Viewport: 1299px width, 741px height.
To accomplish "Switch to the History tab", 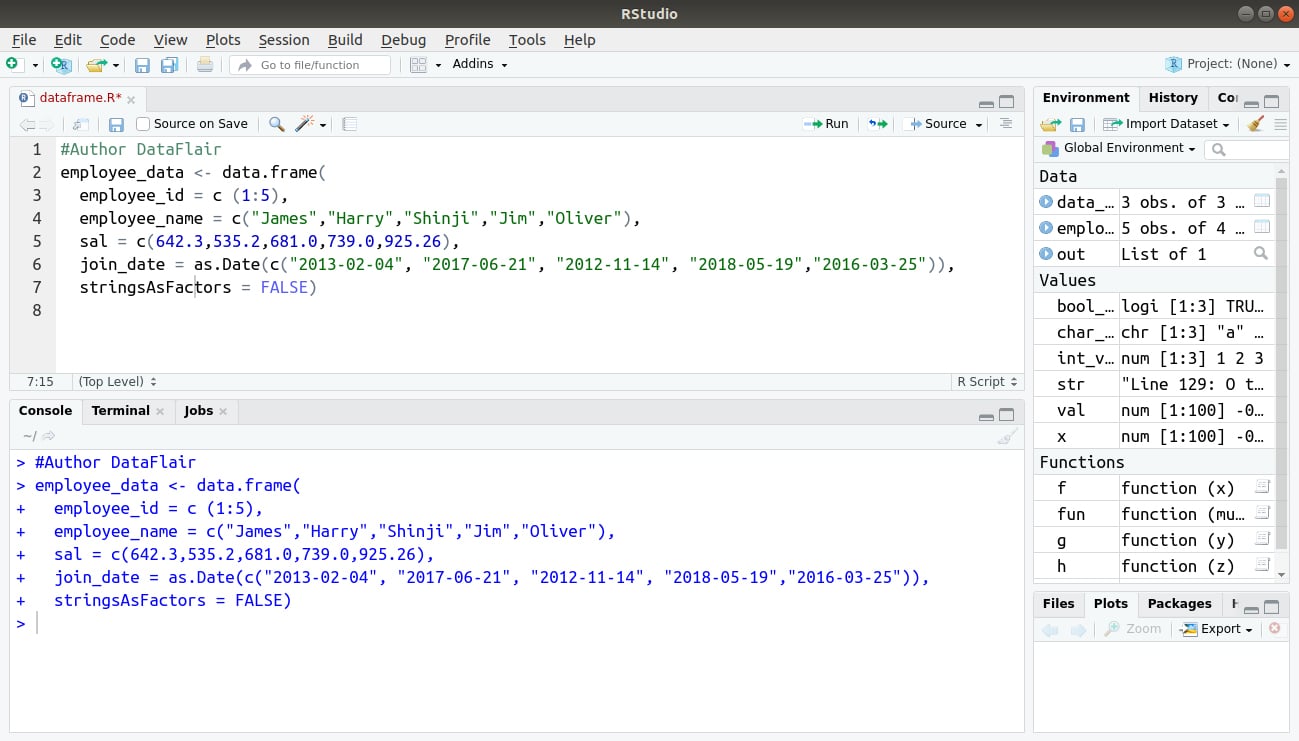I will [1173, 98].
